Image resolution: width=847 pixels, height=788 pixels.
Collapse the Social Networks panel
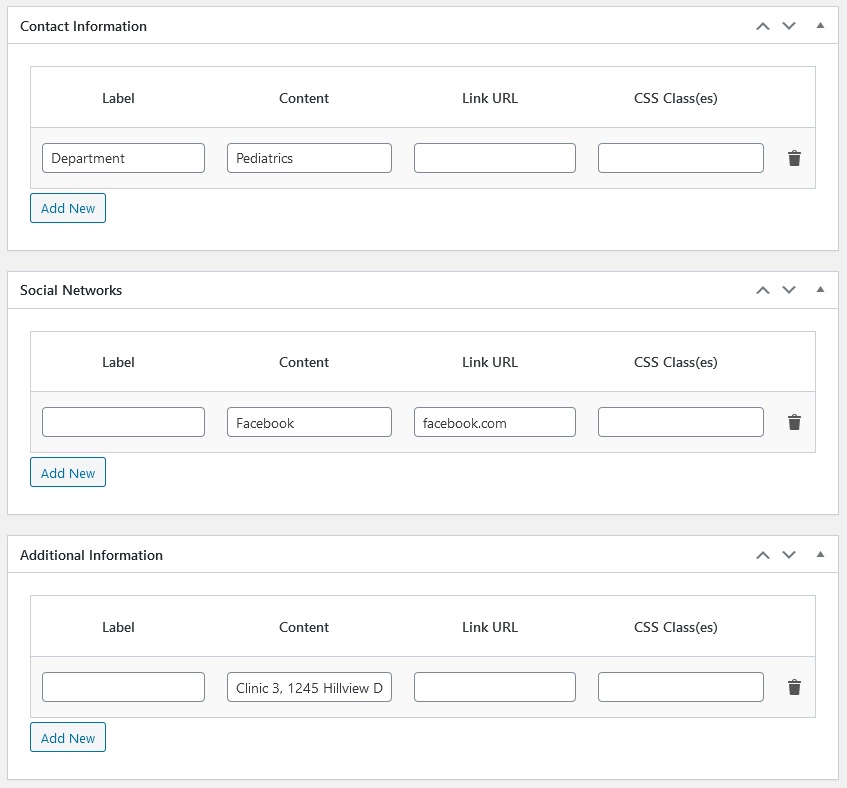821,289
